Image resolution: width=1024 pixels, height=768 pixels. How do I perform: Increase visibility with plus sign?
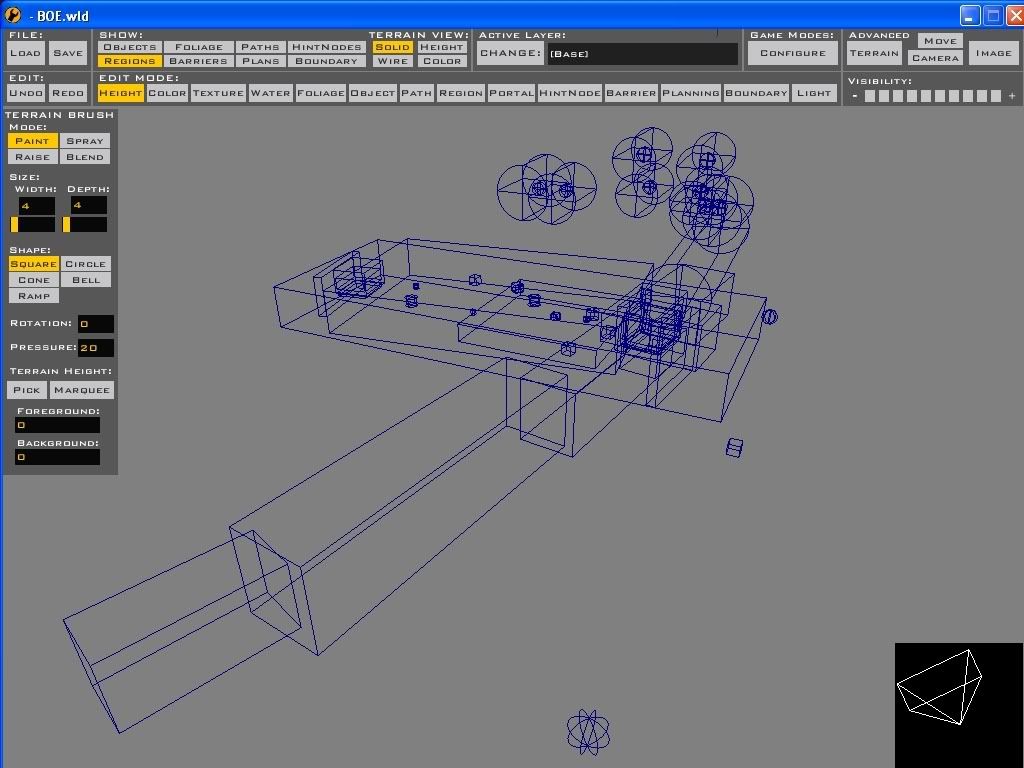click(x=1012, y=96)
